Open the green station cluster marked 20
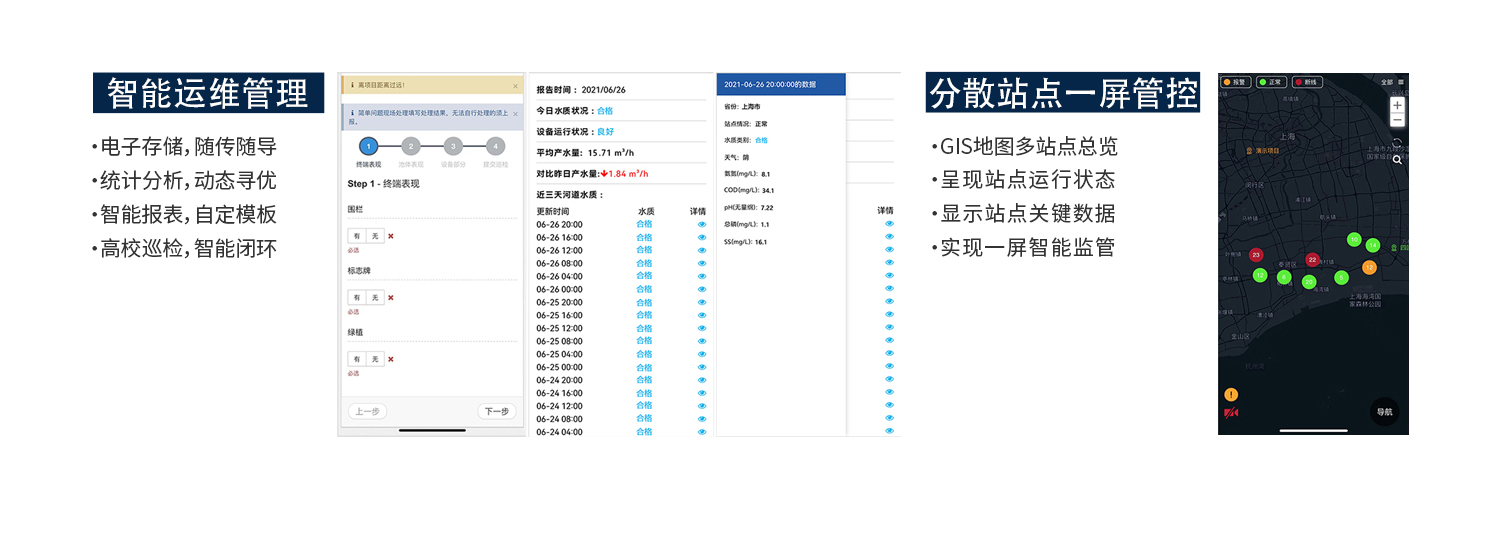Viewport: 1500px width, 534px height. 1309,282
